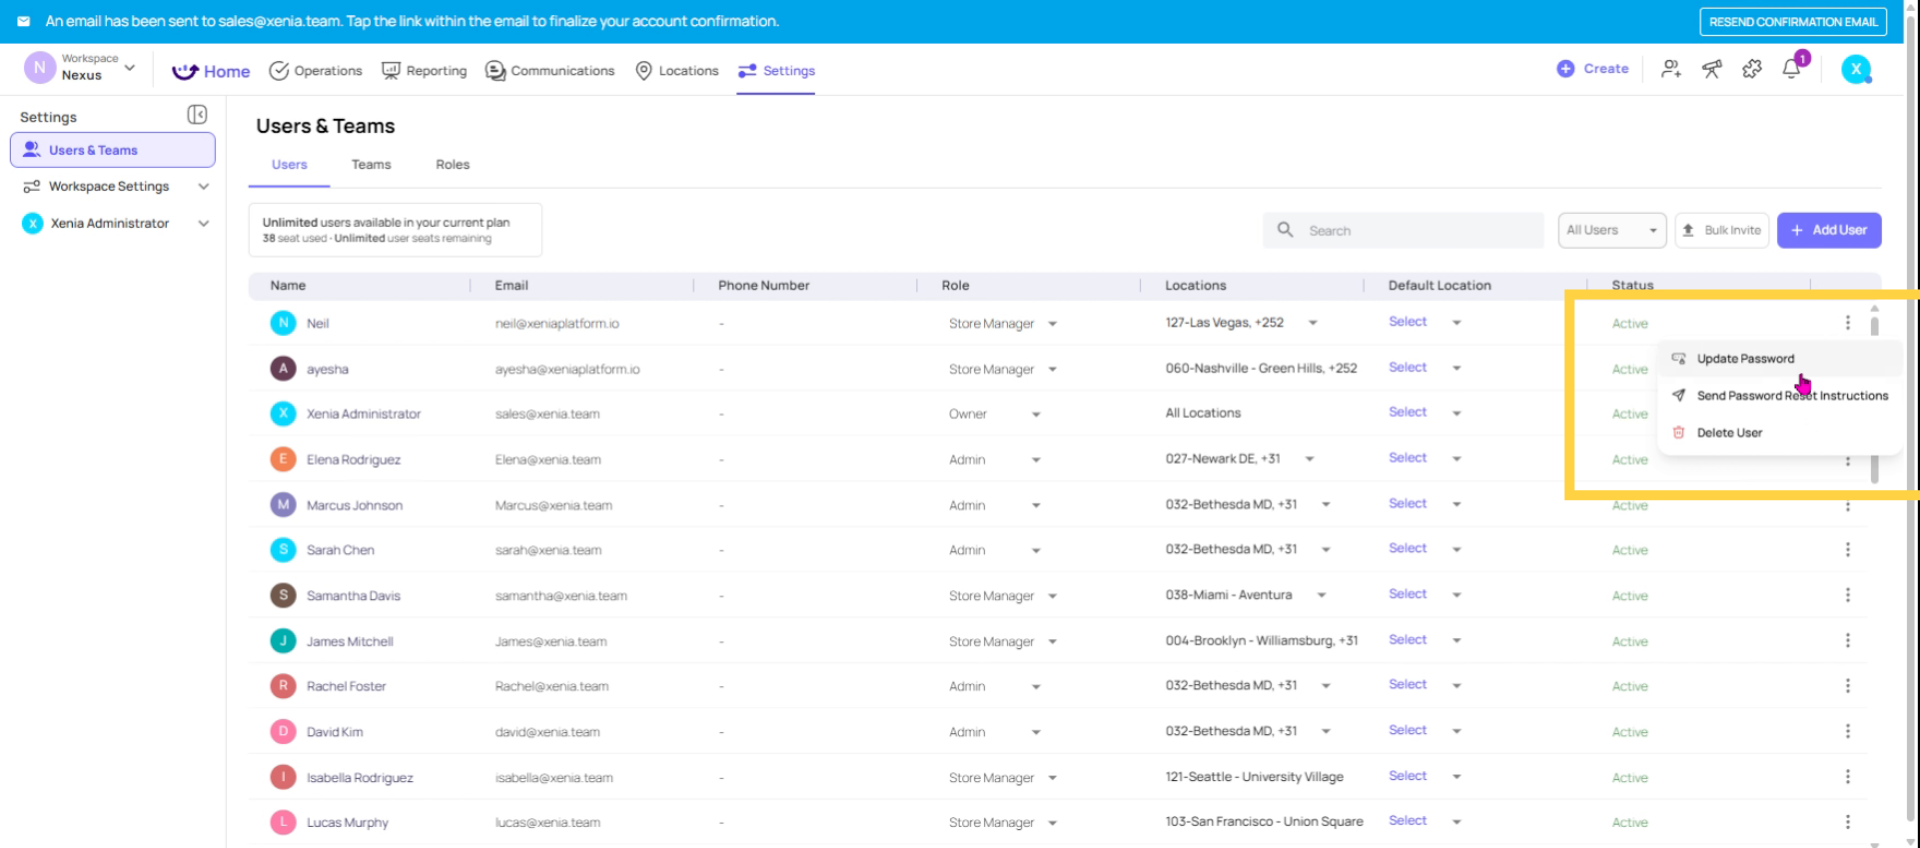This screenshot has height=848, width=1920.
Task: Click into the Search users field
Action: click(1420, 230)
